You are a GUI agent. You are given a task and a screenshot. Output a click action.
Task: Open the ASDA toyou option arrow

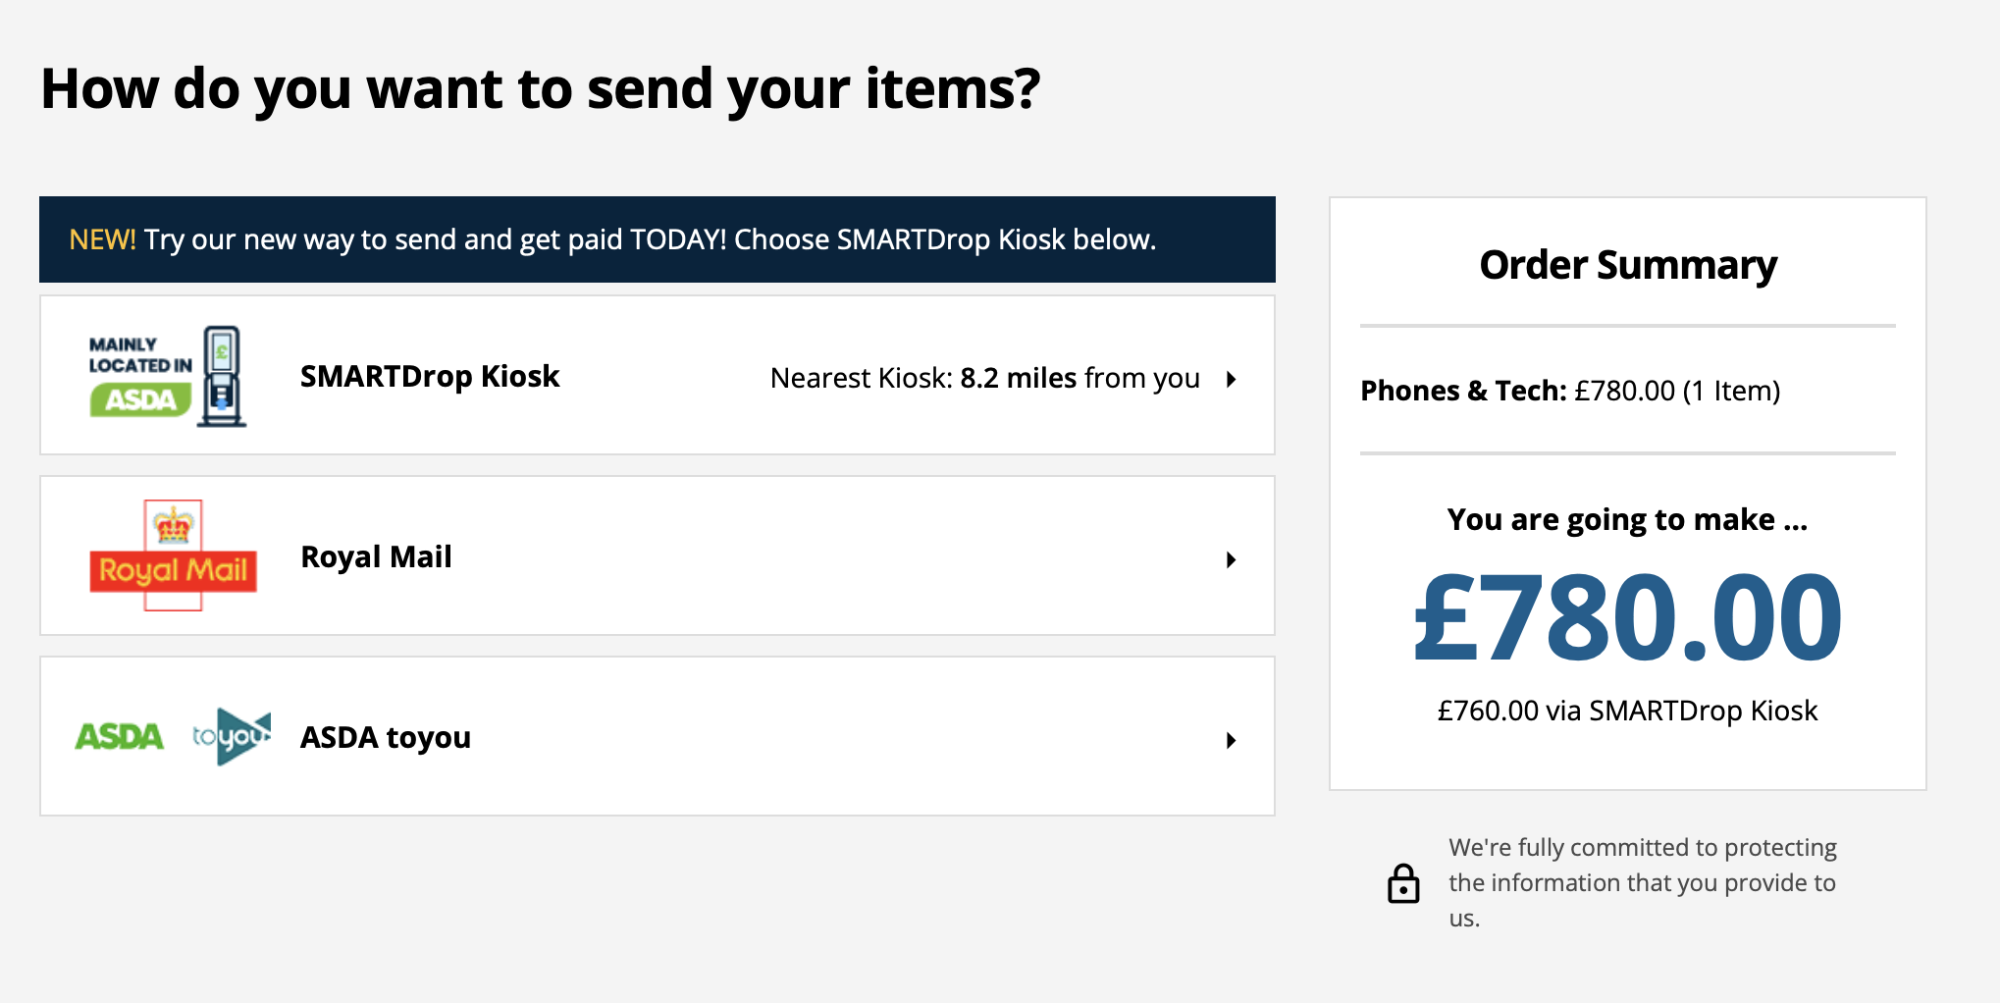[1231, 740]
